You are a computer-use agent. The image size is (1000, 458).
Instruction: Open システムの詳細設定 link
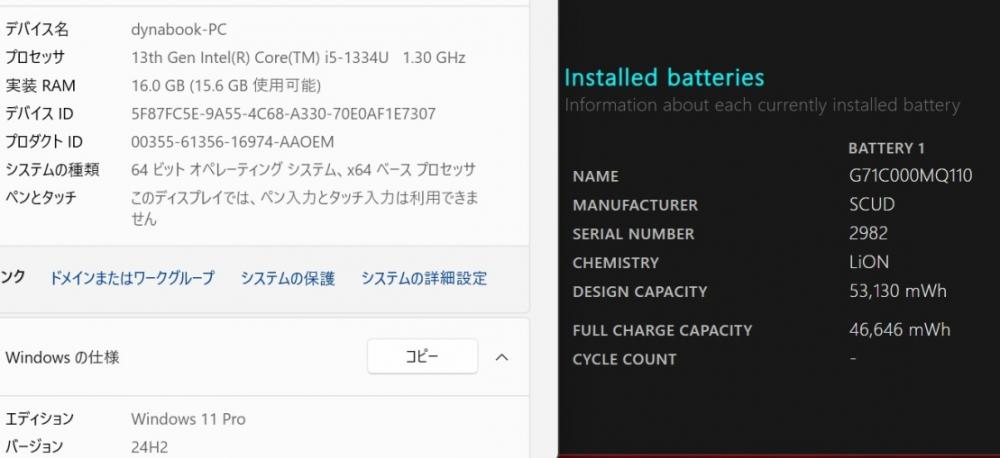(424, 278)
